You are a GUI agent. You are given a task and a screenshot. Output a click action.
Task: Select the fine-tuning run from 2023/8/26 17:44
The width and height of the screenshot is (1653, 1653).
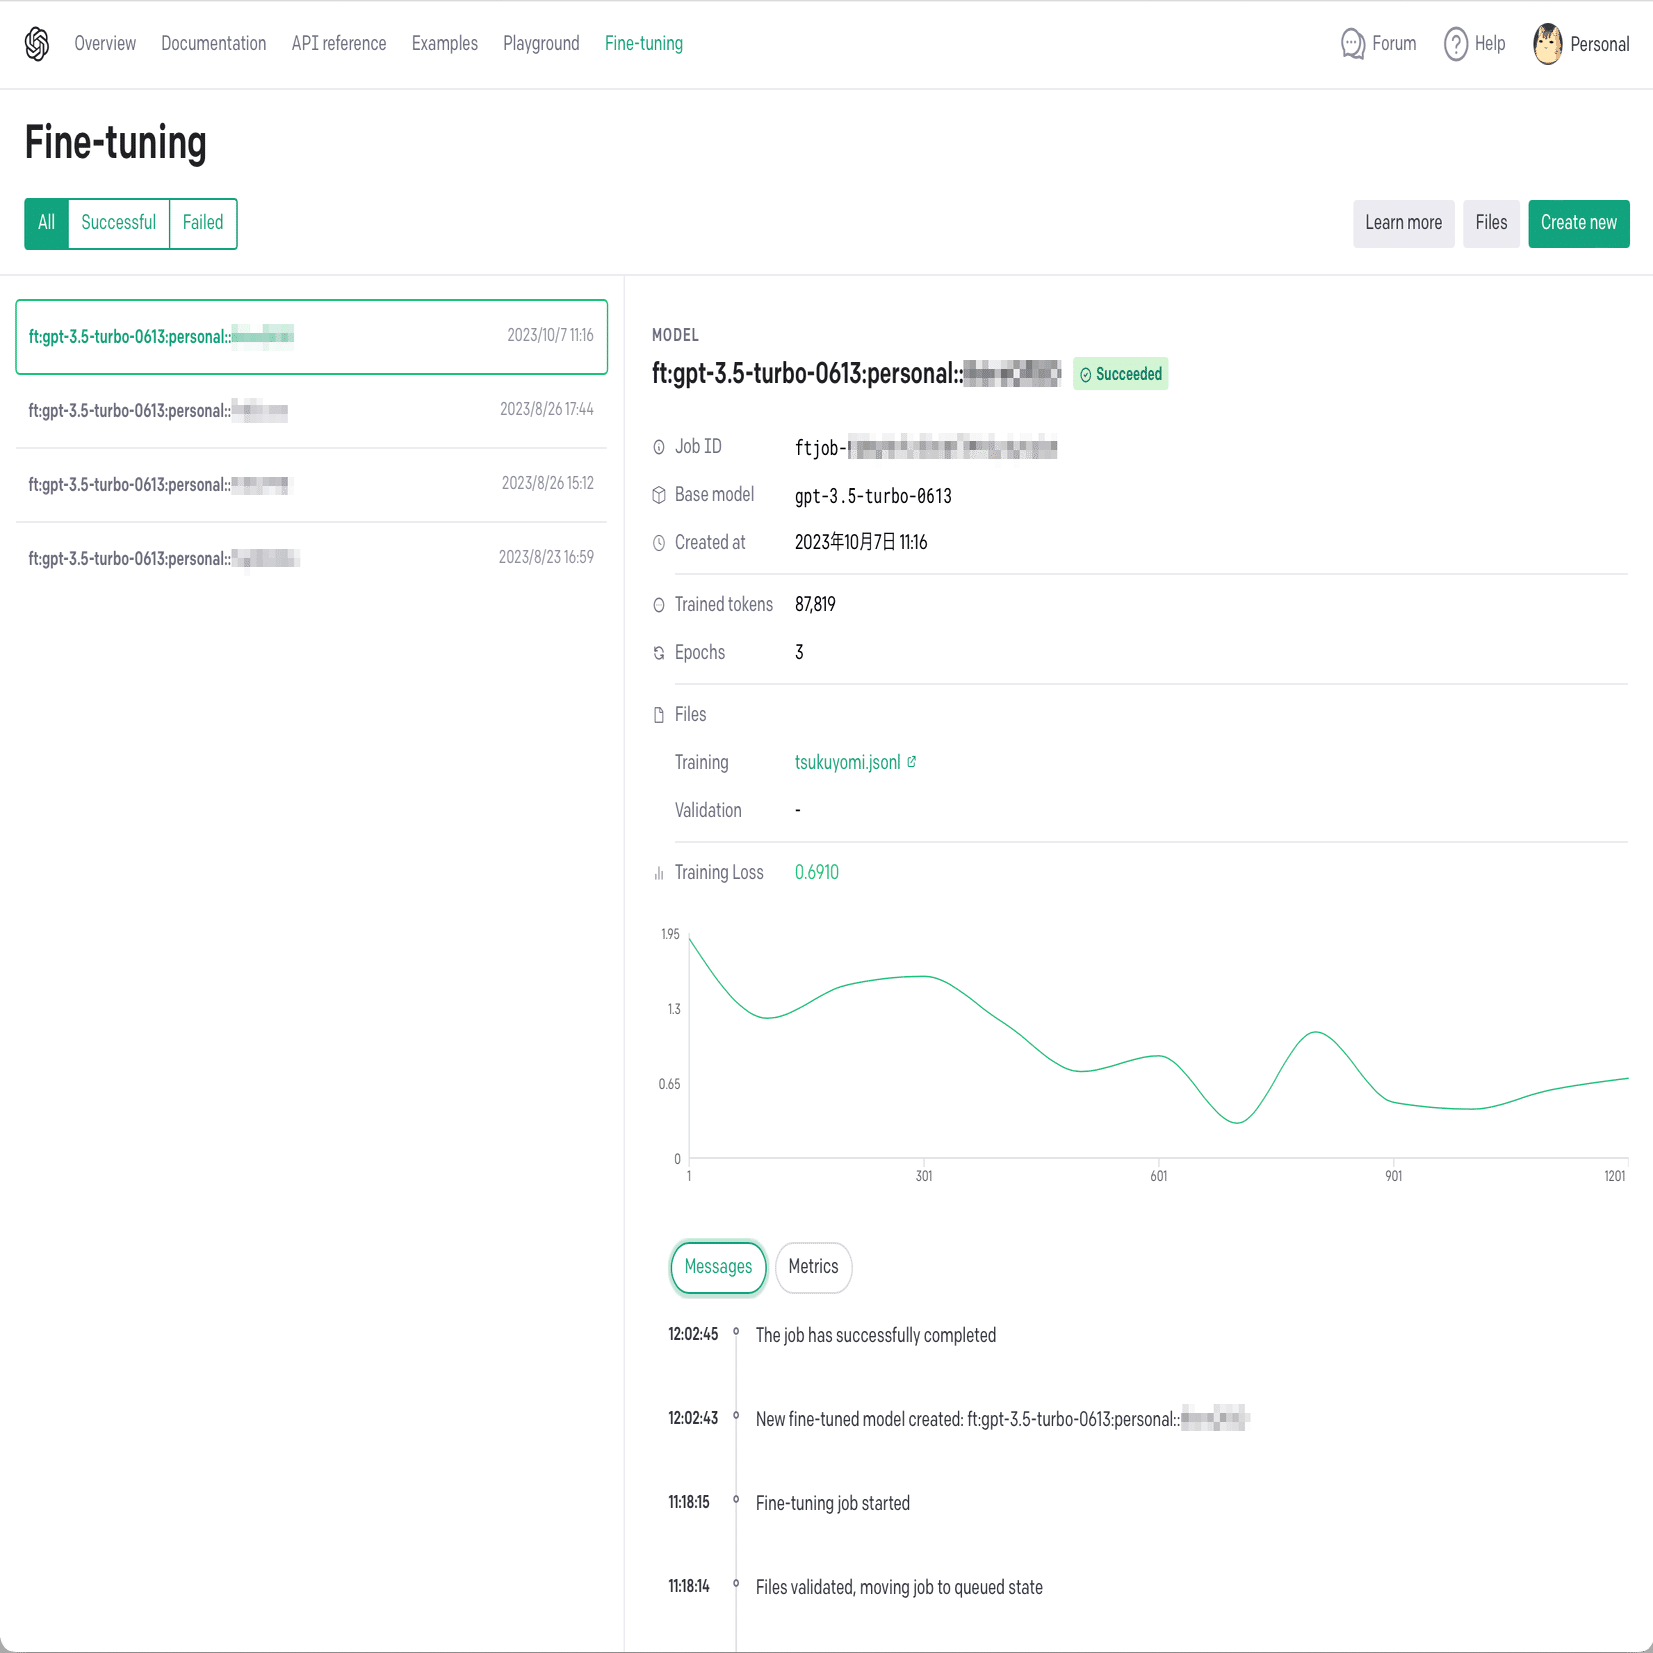point(311,410)
